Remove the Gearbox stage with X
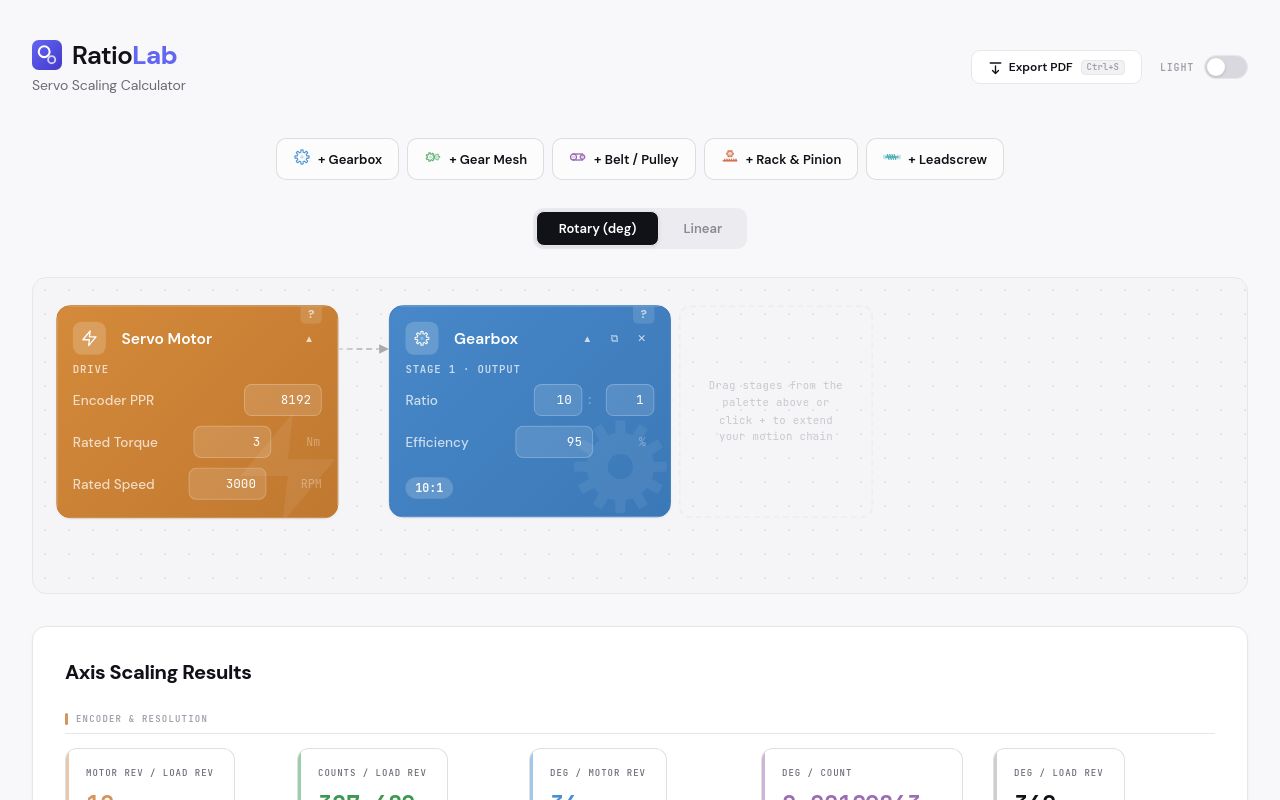Viewport: 1280px width, 800px height. 642,339
